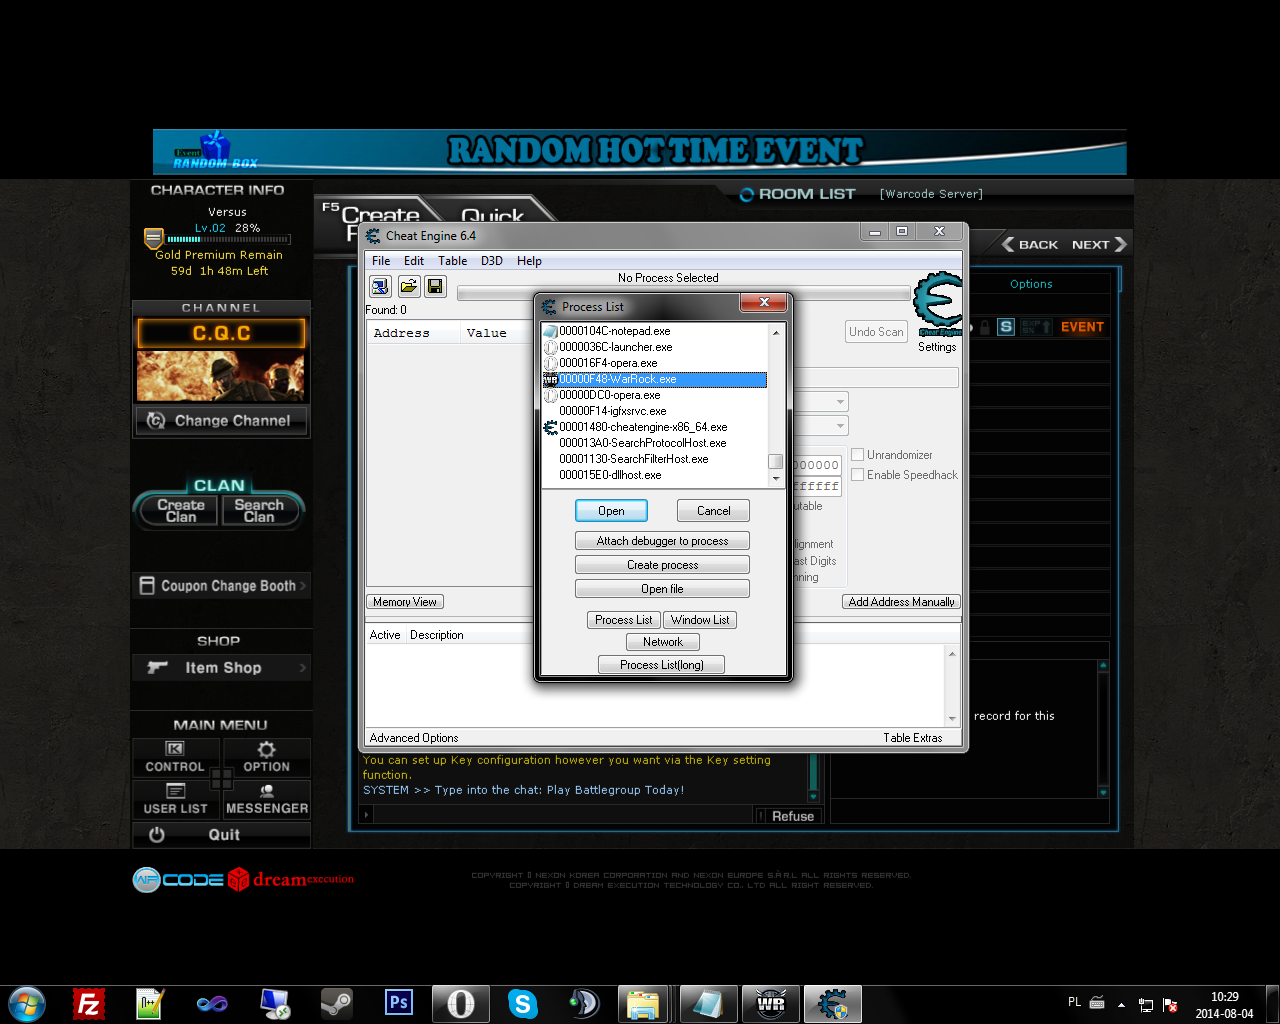Screen dimensions: 1280x1024
Task: Click the Process List(long) button
Action: (x=661, y=664)
